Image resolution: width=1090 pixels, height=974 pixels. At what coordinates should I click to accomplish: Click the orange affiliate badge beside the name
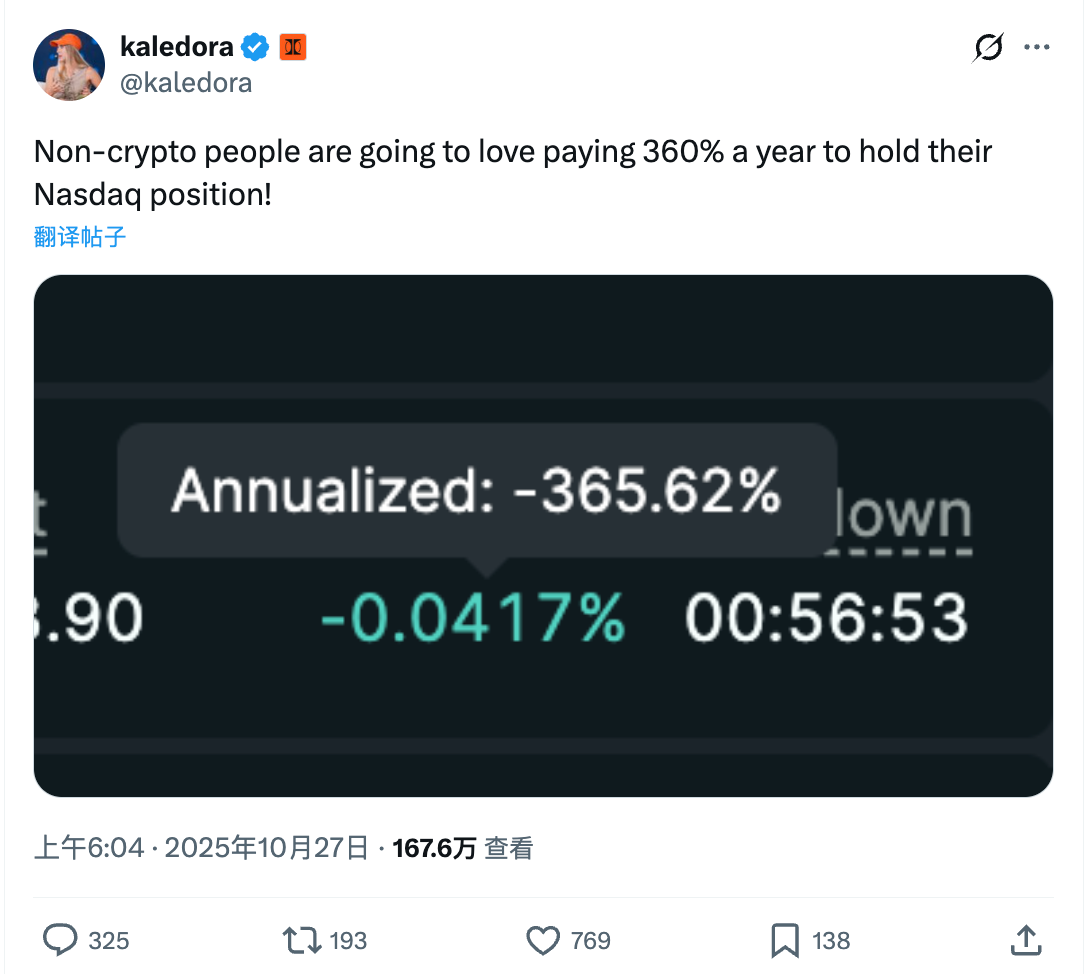click(x=293, y=46)
